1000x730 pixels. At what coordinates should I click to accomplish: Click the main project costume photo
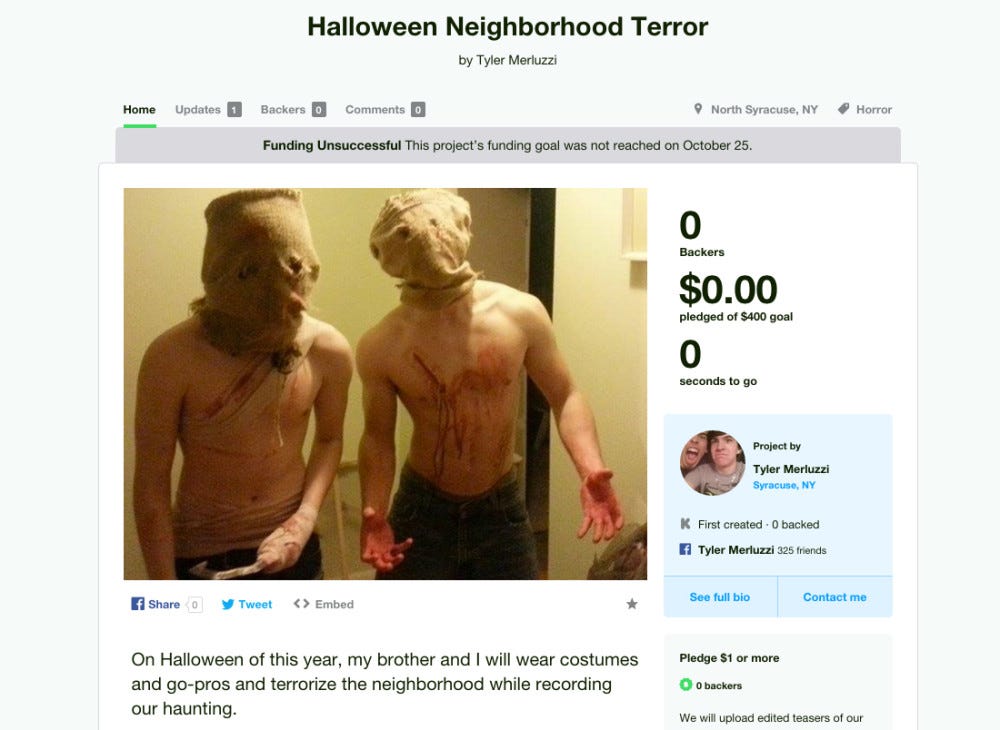385,384
